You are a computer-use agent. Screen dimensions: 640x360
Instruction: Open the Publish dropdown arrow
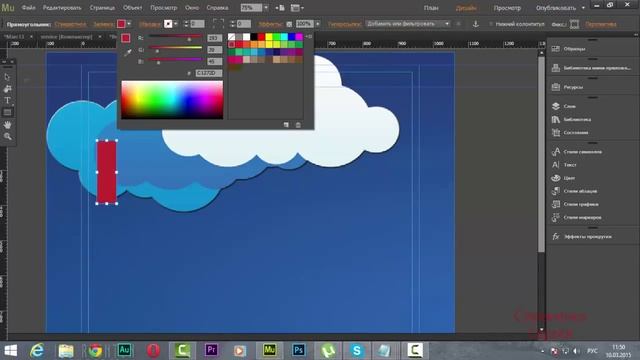click(583, 8)
